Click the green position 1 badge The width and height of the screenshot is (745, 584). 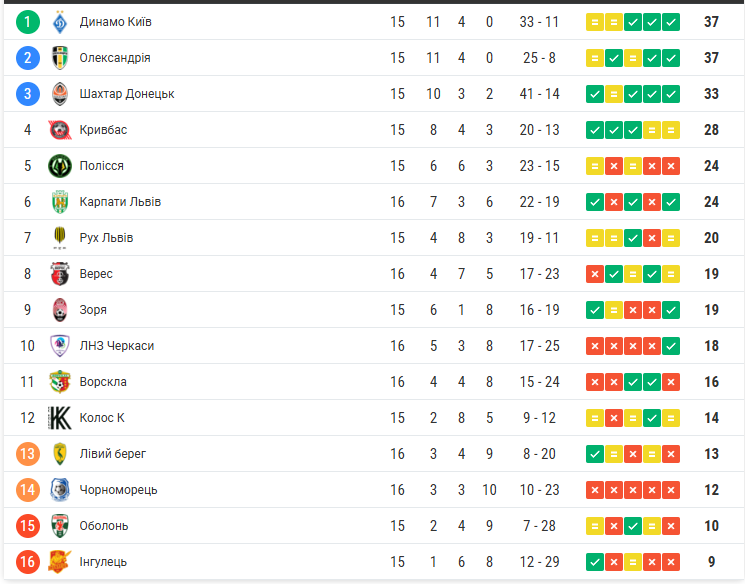coord(28,22)
